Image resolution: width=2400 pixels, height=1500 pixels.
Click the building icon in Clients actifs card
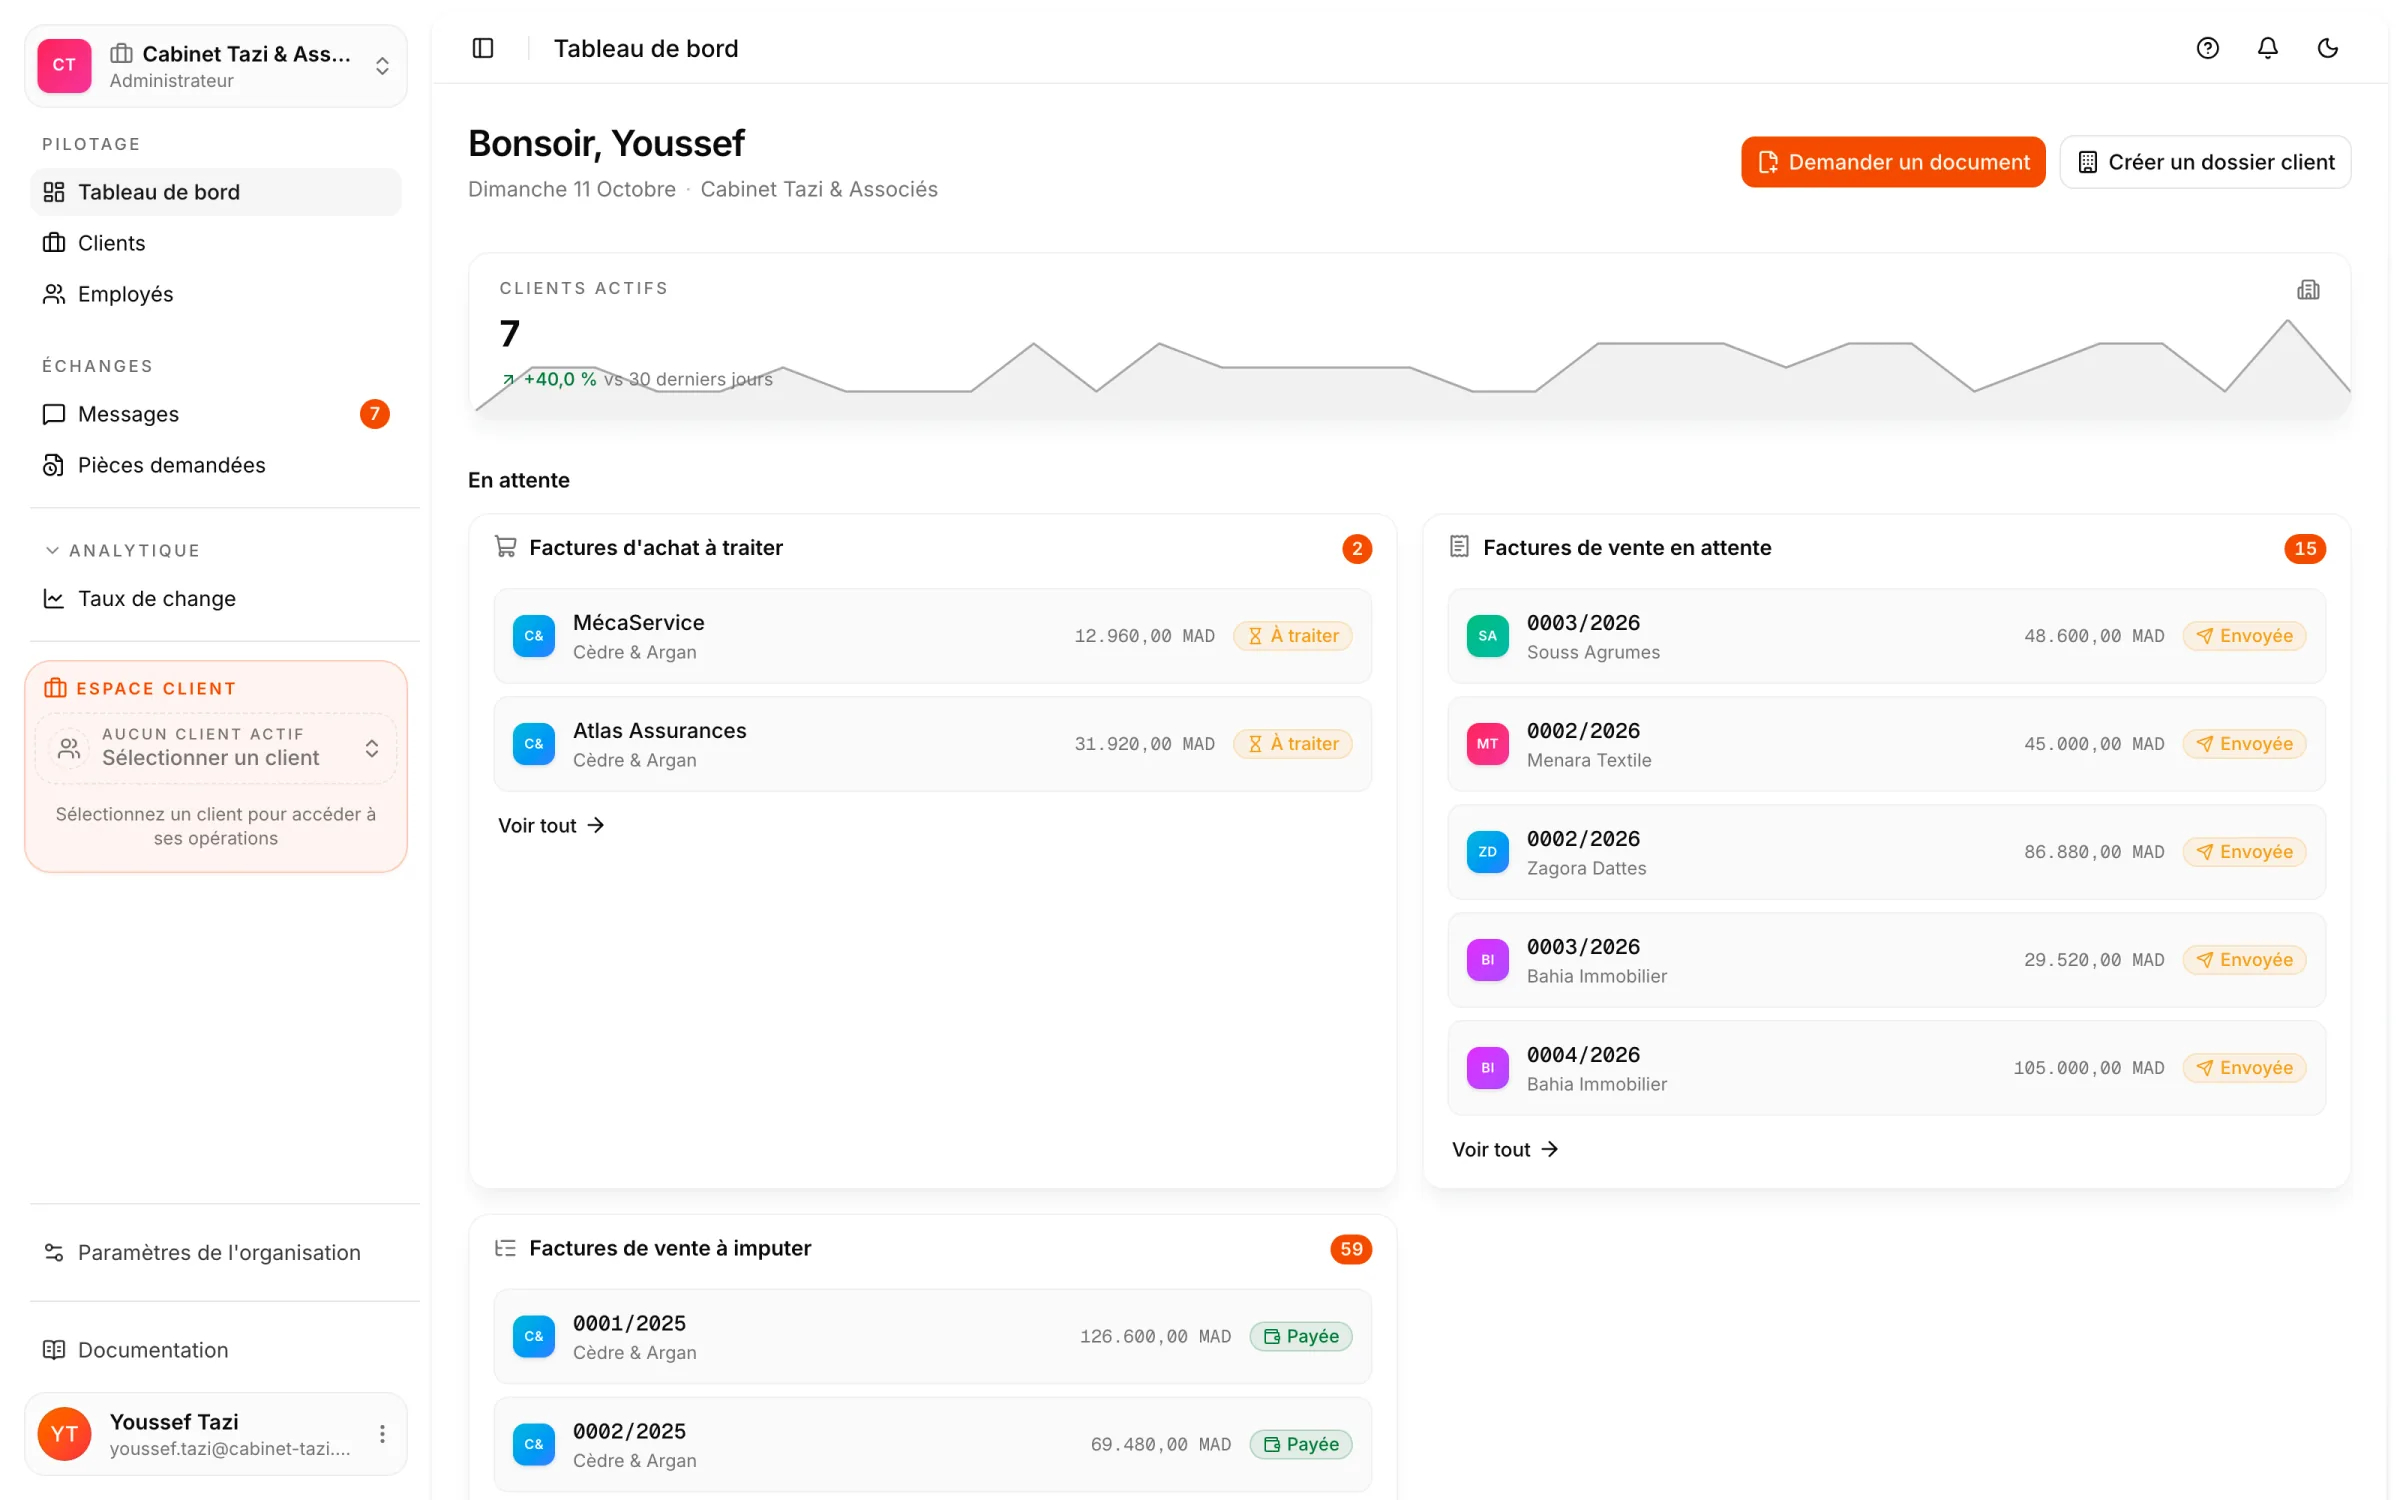point(2308,290)
